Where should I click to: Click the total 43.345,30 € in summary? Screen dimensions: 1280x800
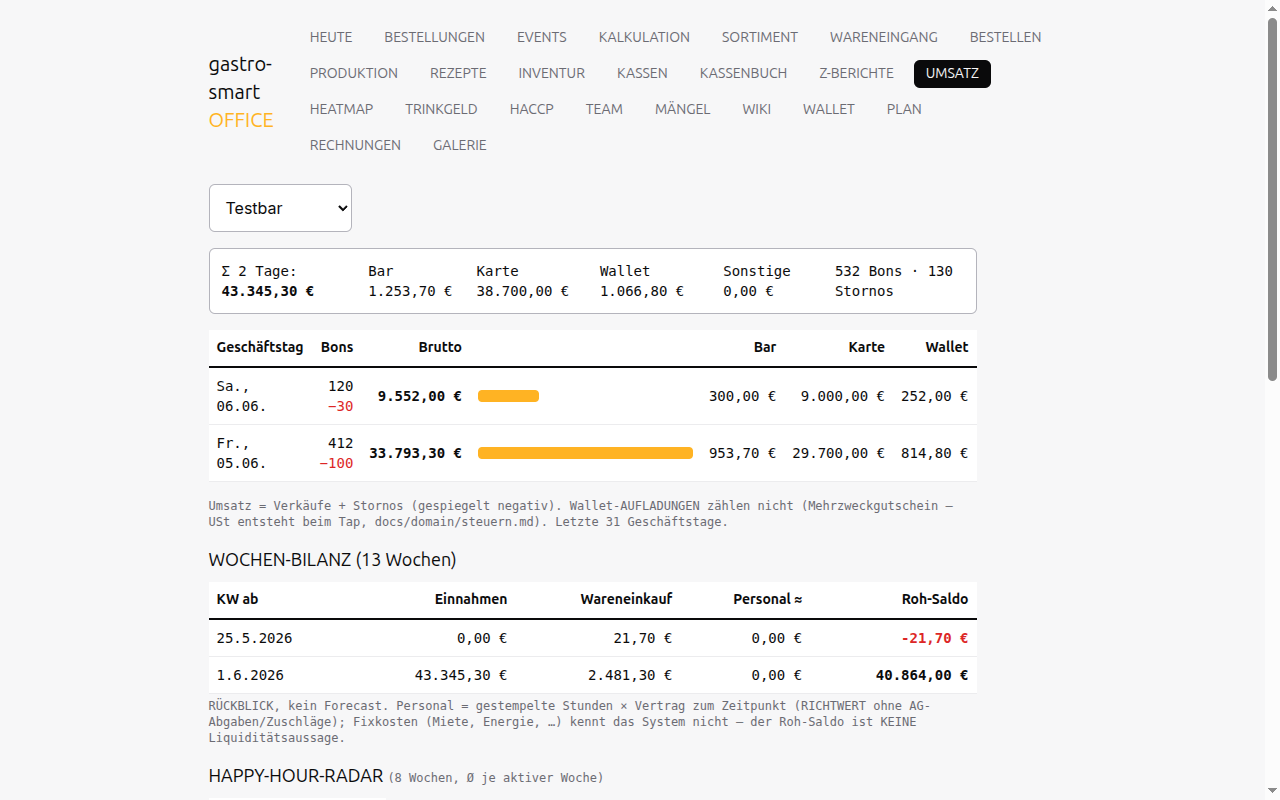click(x=268, y=291)
